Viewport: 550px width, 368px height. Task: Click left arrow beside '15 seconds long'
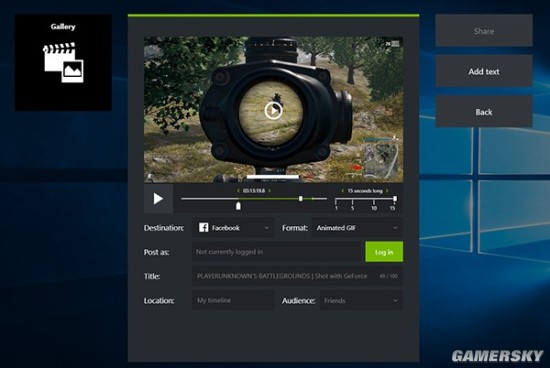click(x=343, y=190)
